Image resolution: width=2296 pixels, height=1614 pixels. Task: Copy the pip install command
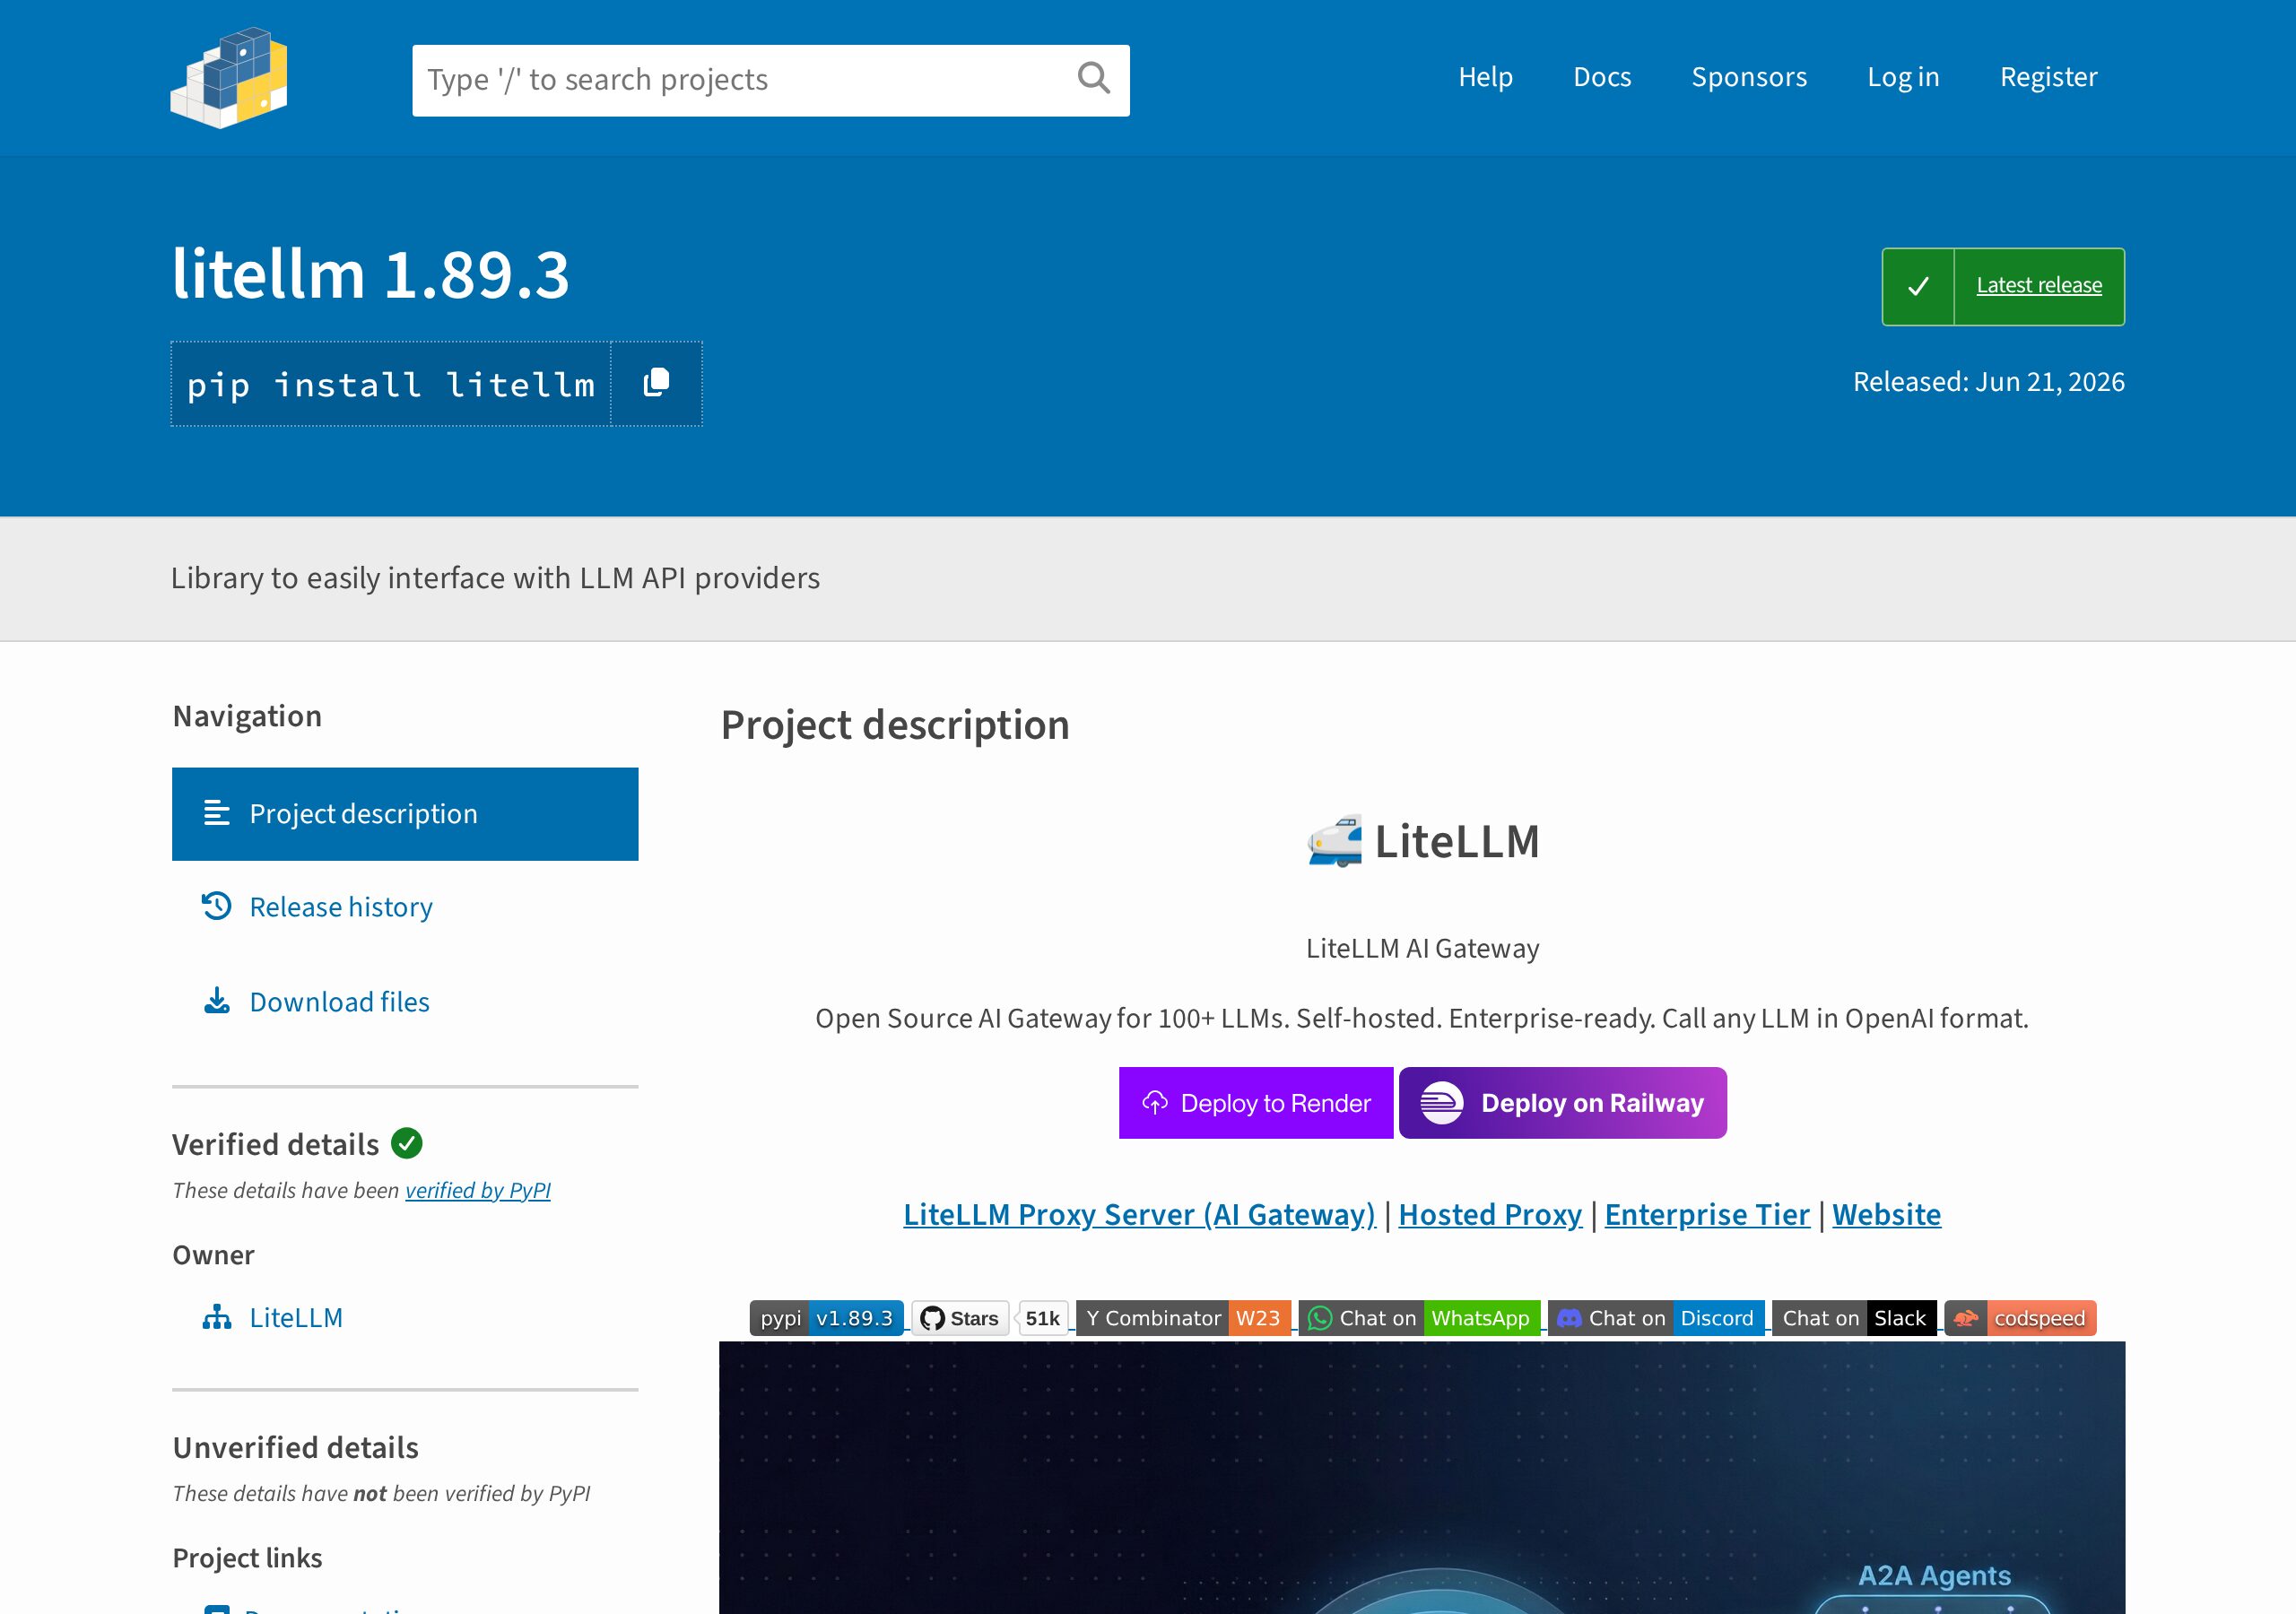pyautogui.click(x=656, y=384)
